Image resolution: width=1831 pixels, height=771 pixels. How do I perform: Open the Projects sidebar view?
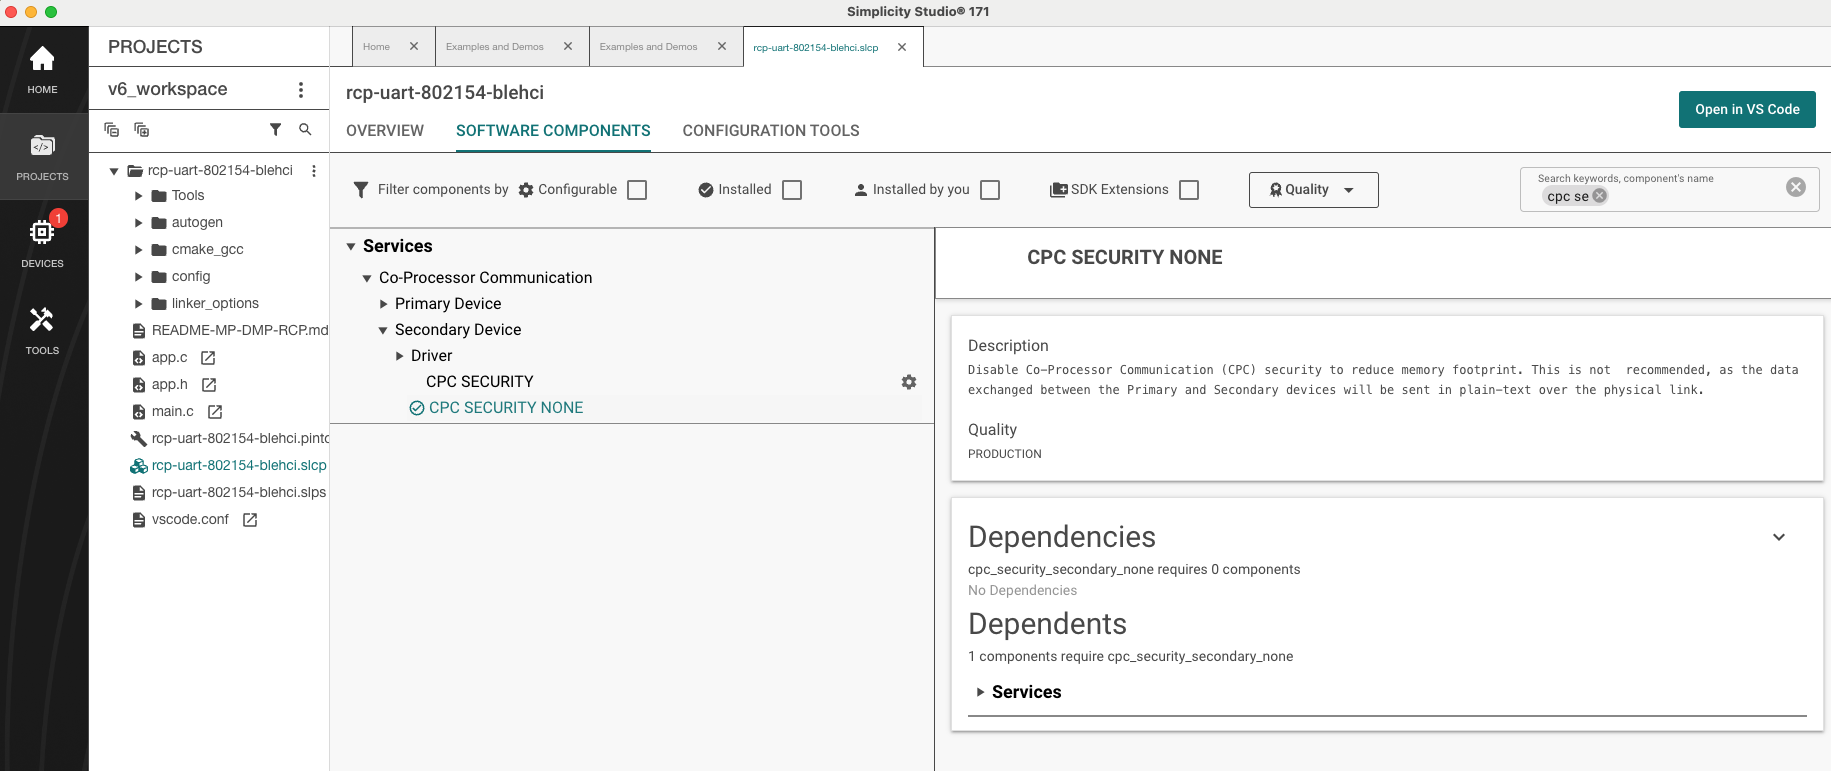(42, 157)
